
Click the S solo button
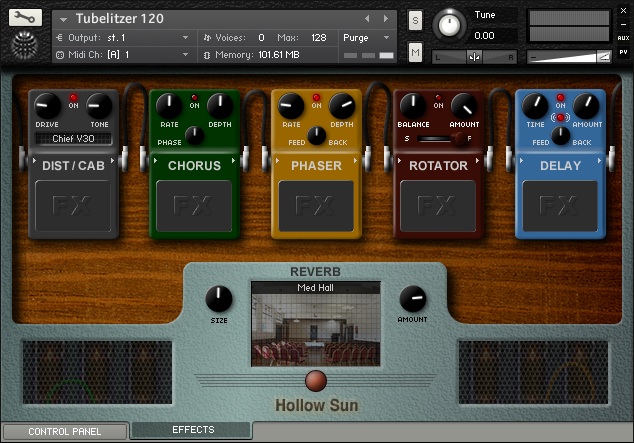pos(415,21)
